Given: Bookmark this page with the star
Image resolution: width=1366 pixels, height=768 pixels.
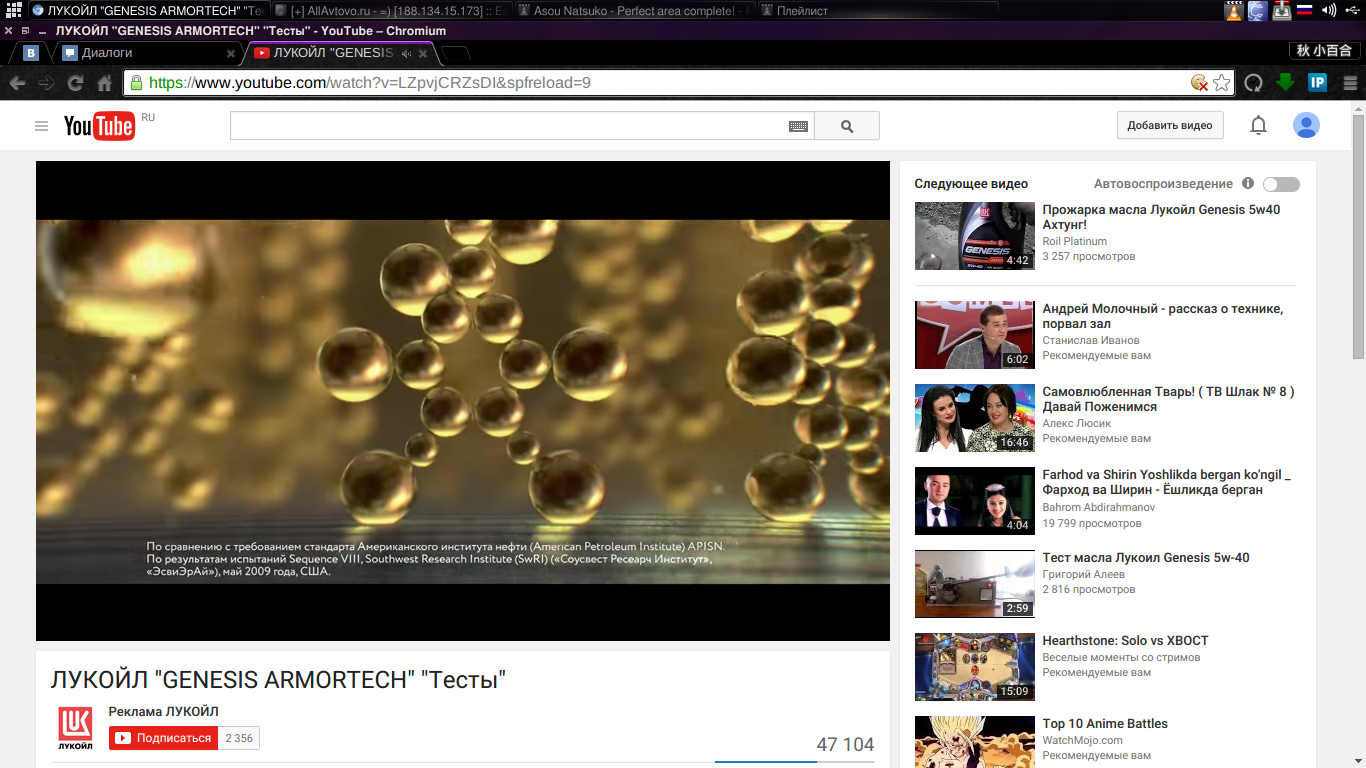Looking at the screenshot, I should [x=1222, y=83].
